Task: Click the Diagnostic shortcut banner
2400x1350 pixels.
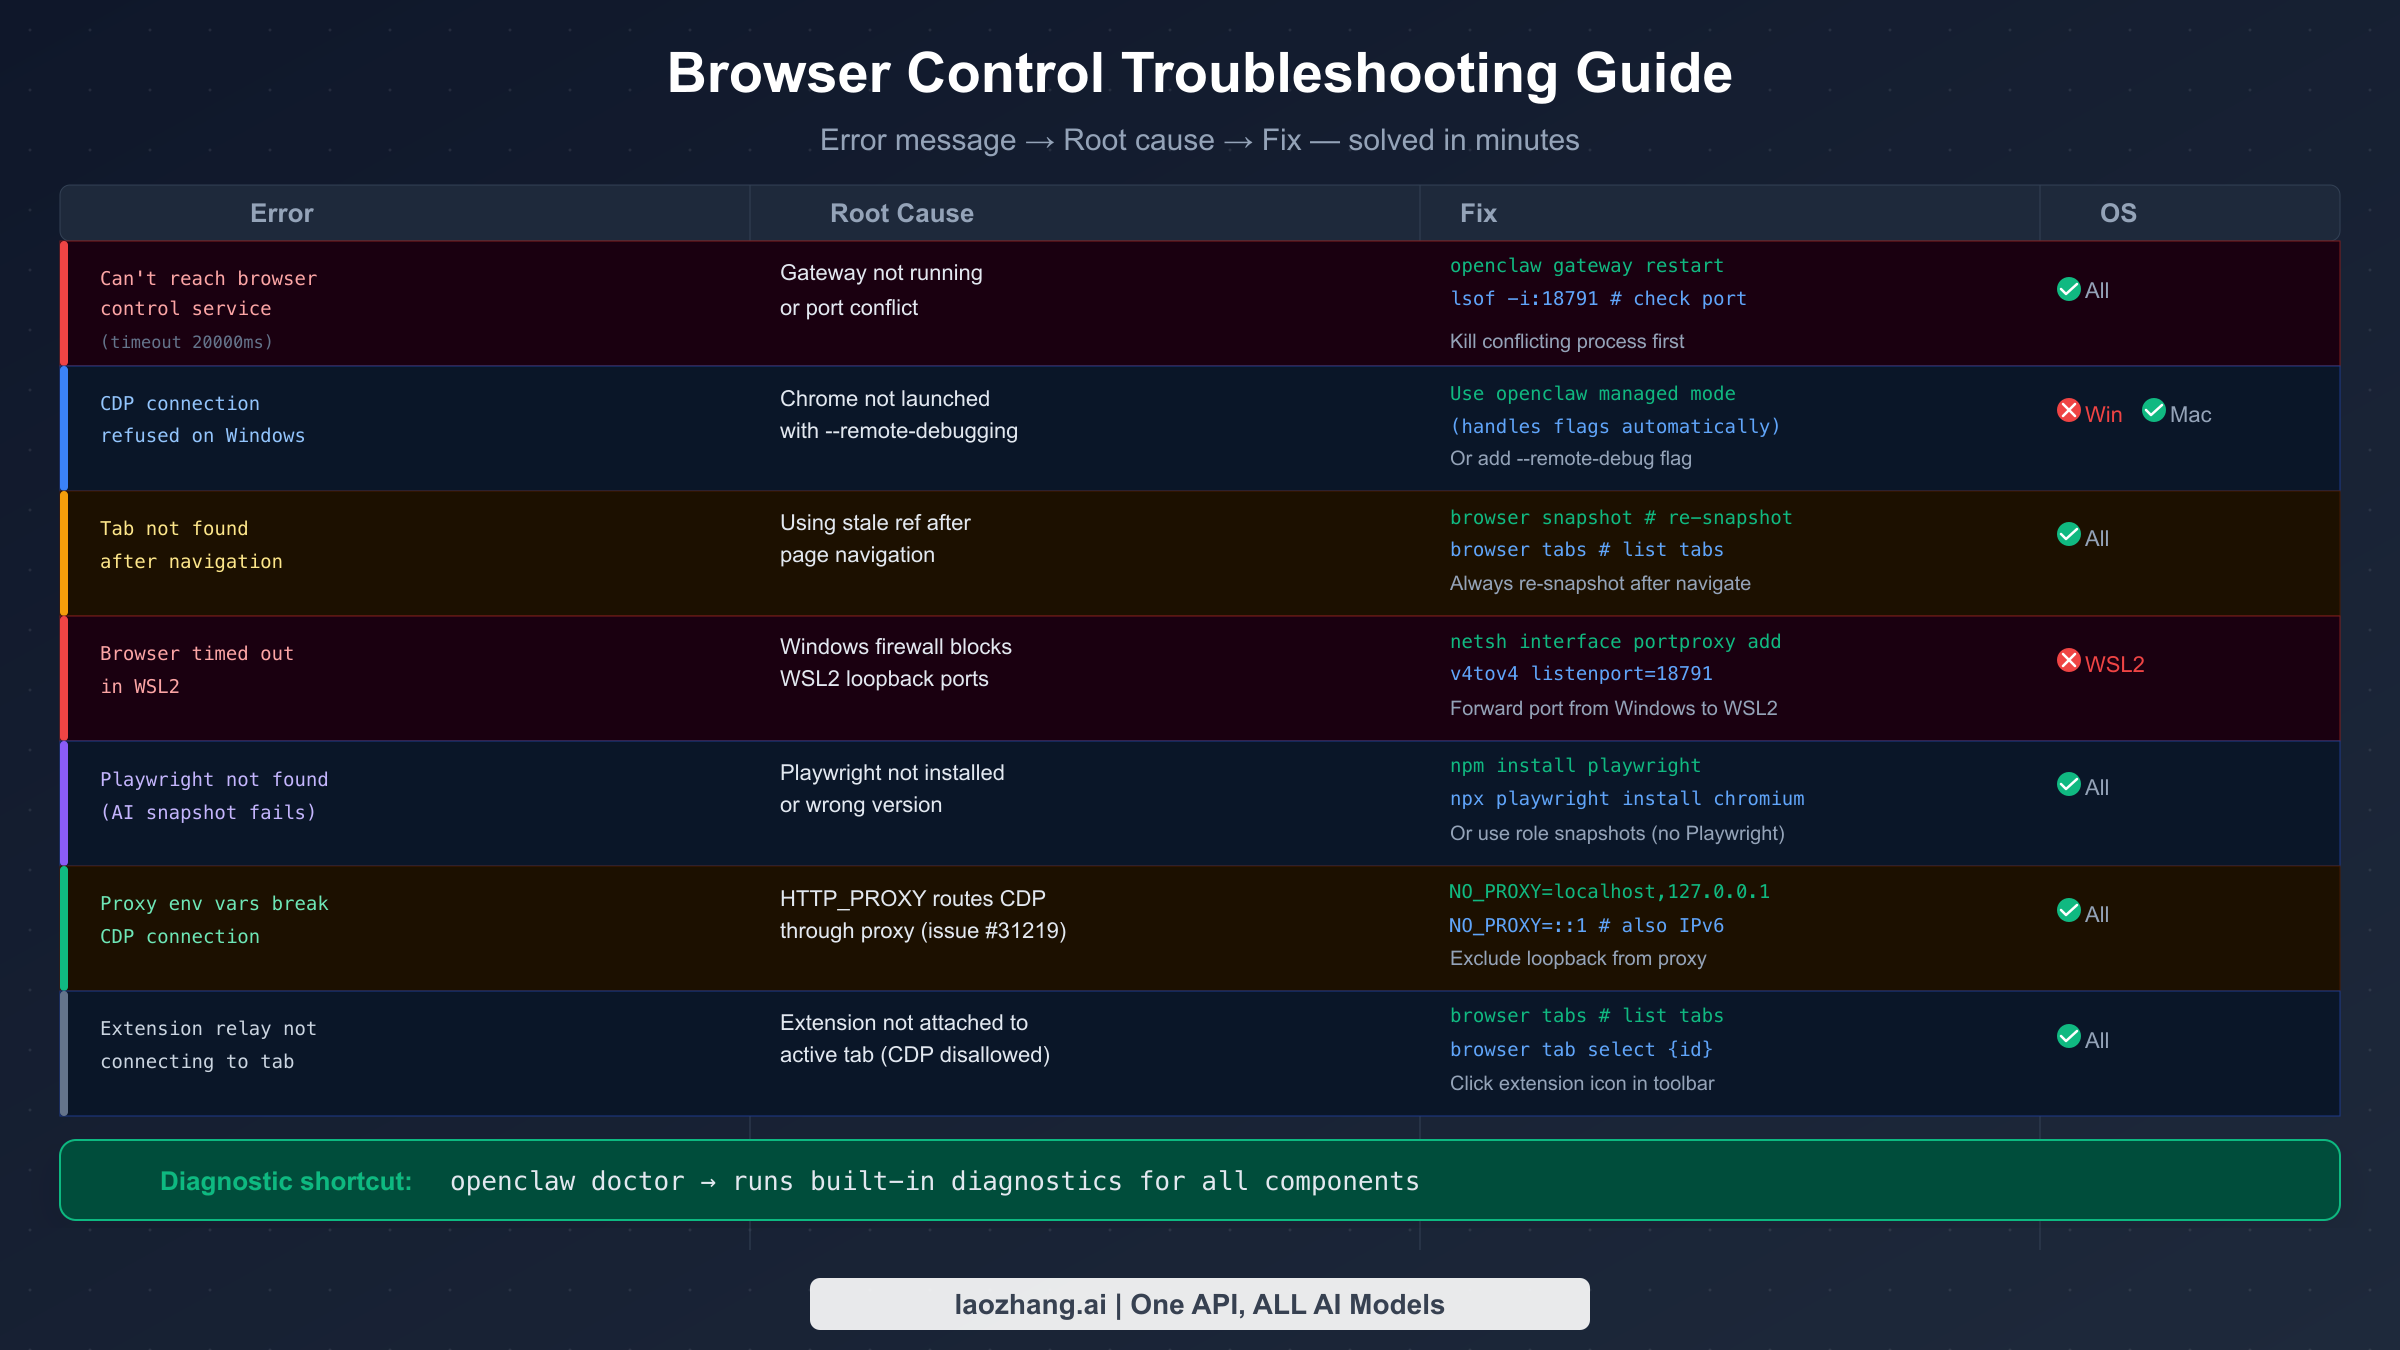Action: point(1200,1180)
